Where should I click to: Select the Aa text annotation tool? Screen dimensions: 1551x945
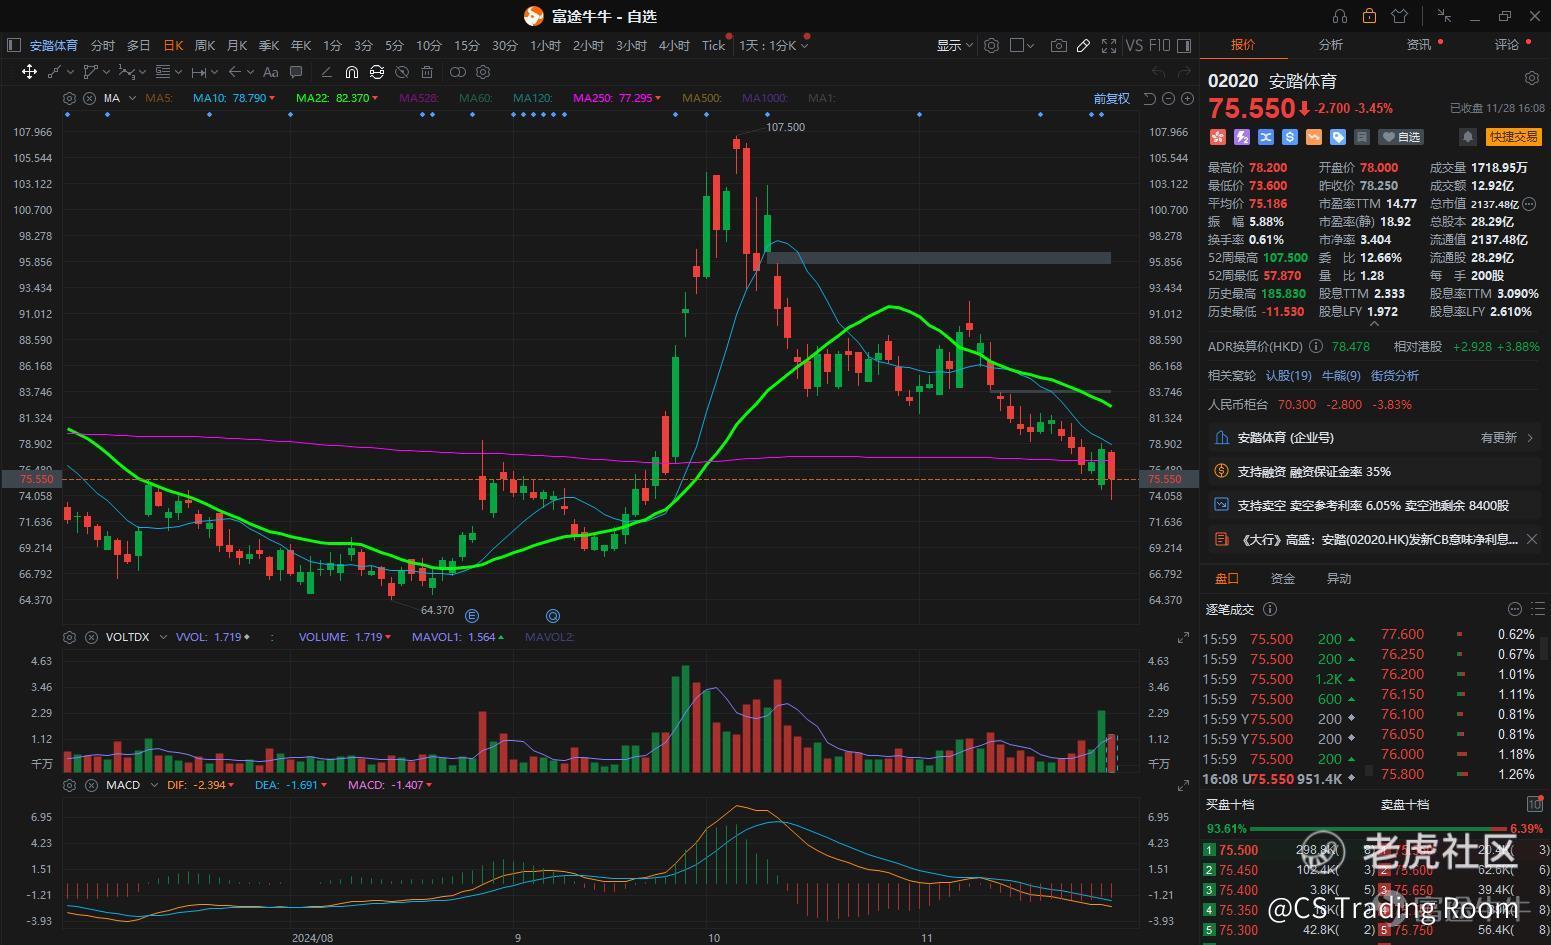(270, 72)
